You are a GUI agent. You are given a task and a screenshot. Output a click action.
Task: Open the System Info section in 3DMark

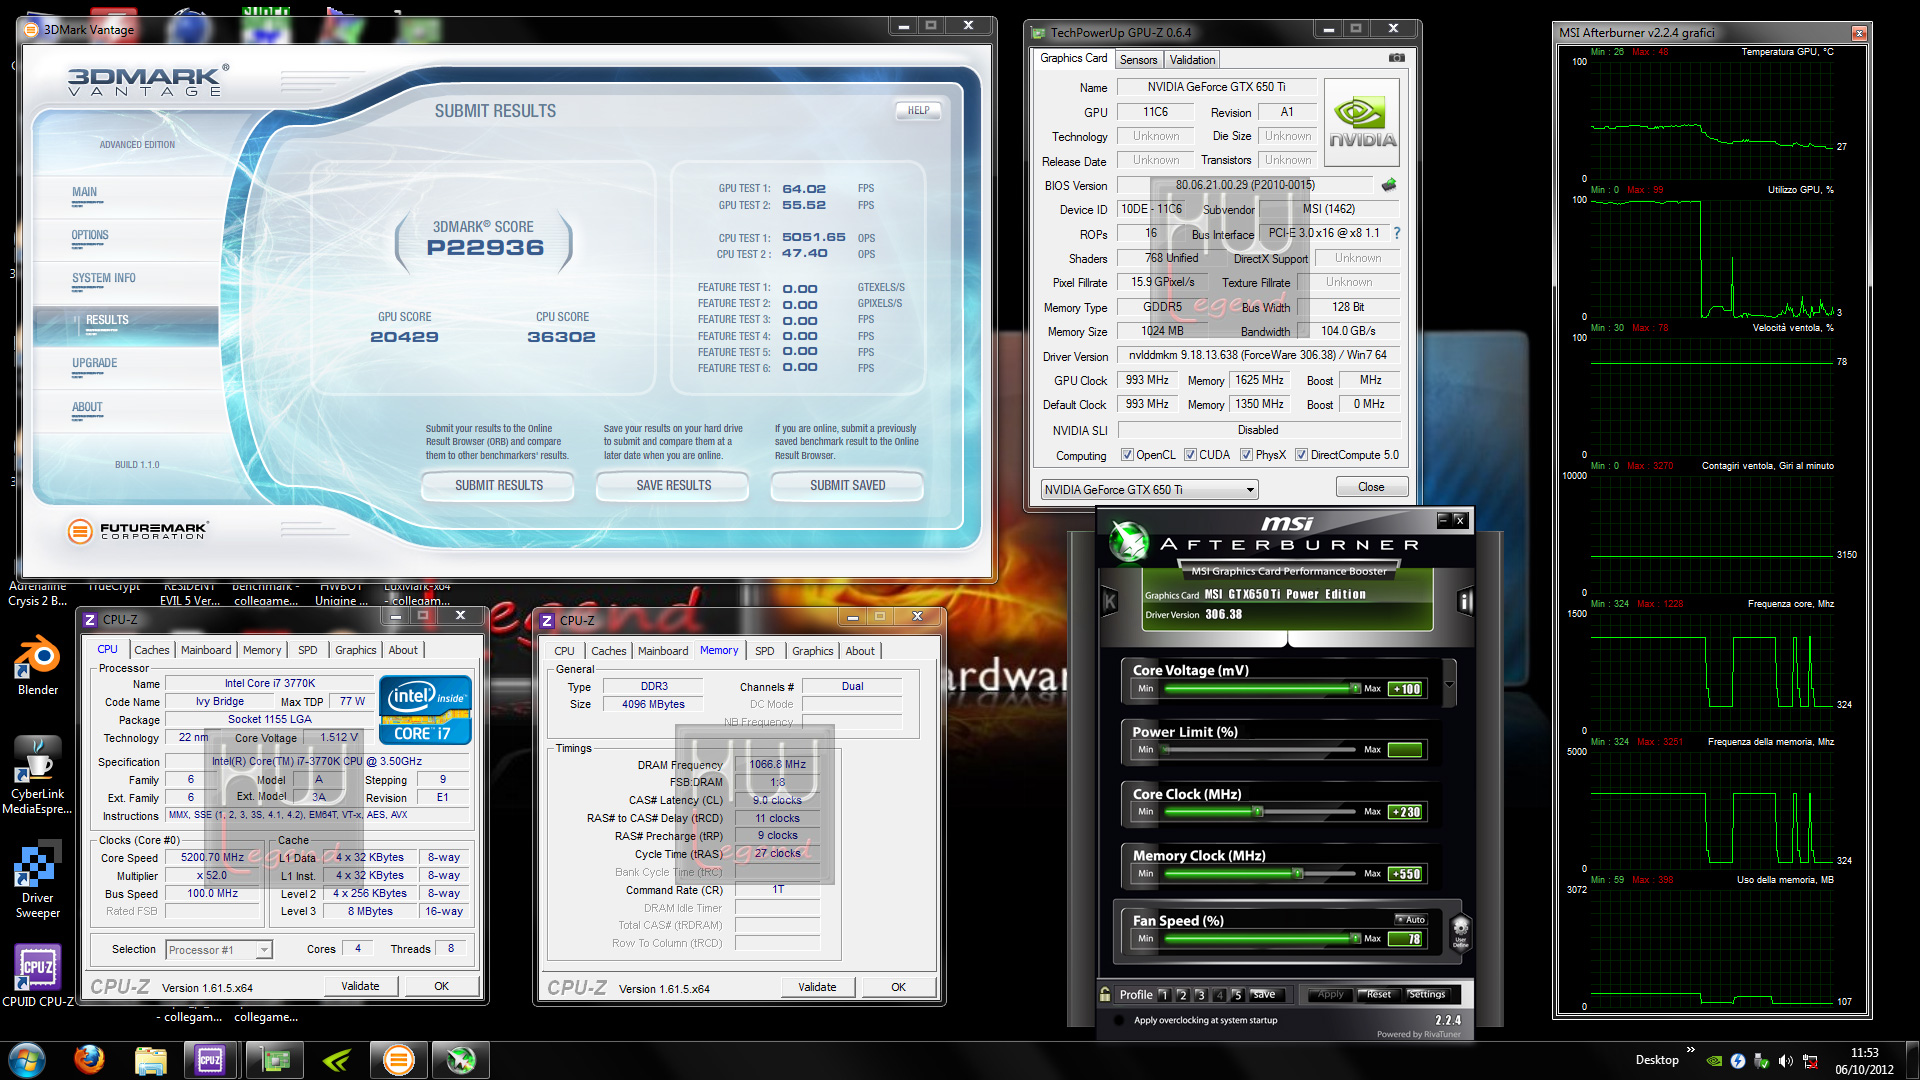(x=104, y=278)
